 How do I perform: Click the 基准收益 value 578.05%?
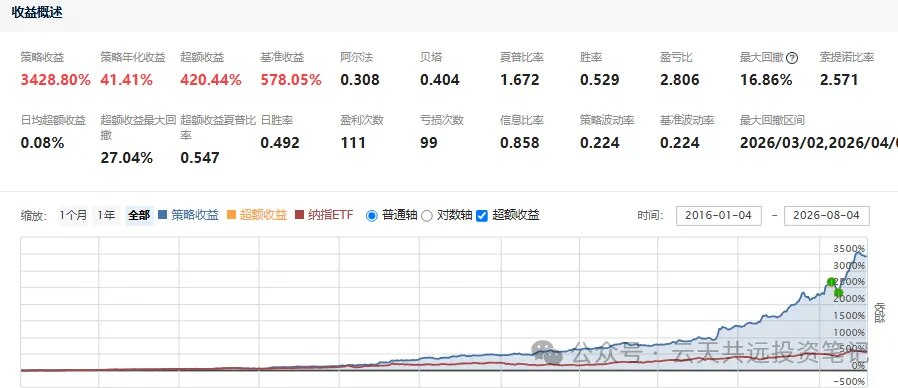(x=291, y=80)
